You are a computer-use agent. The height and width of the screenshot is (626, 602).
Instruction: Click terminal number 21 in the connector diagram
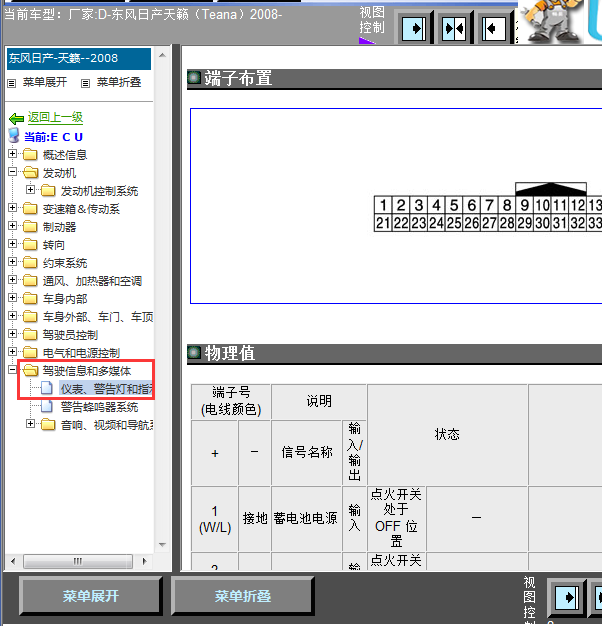pyautogui.click(x=383, y=223)
